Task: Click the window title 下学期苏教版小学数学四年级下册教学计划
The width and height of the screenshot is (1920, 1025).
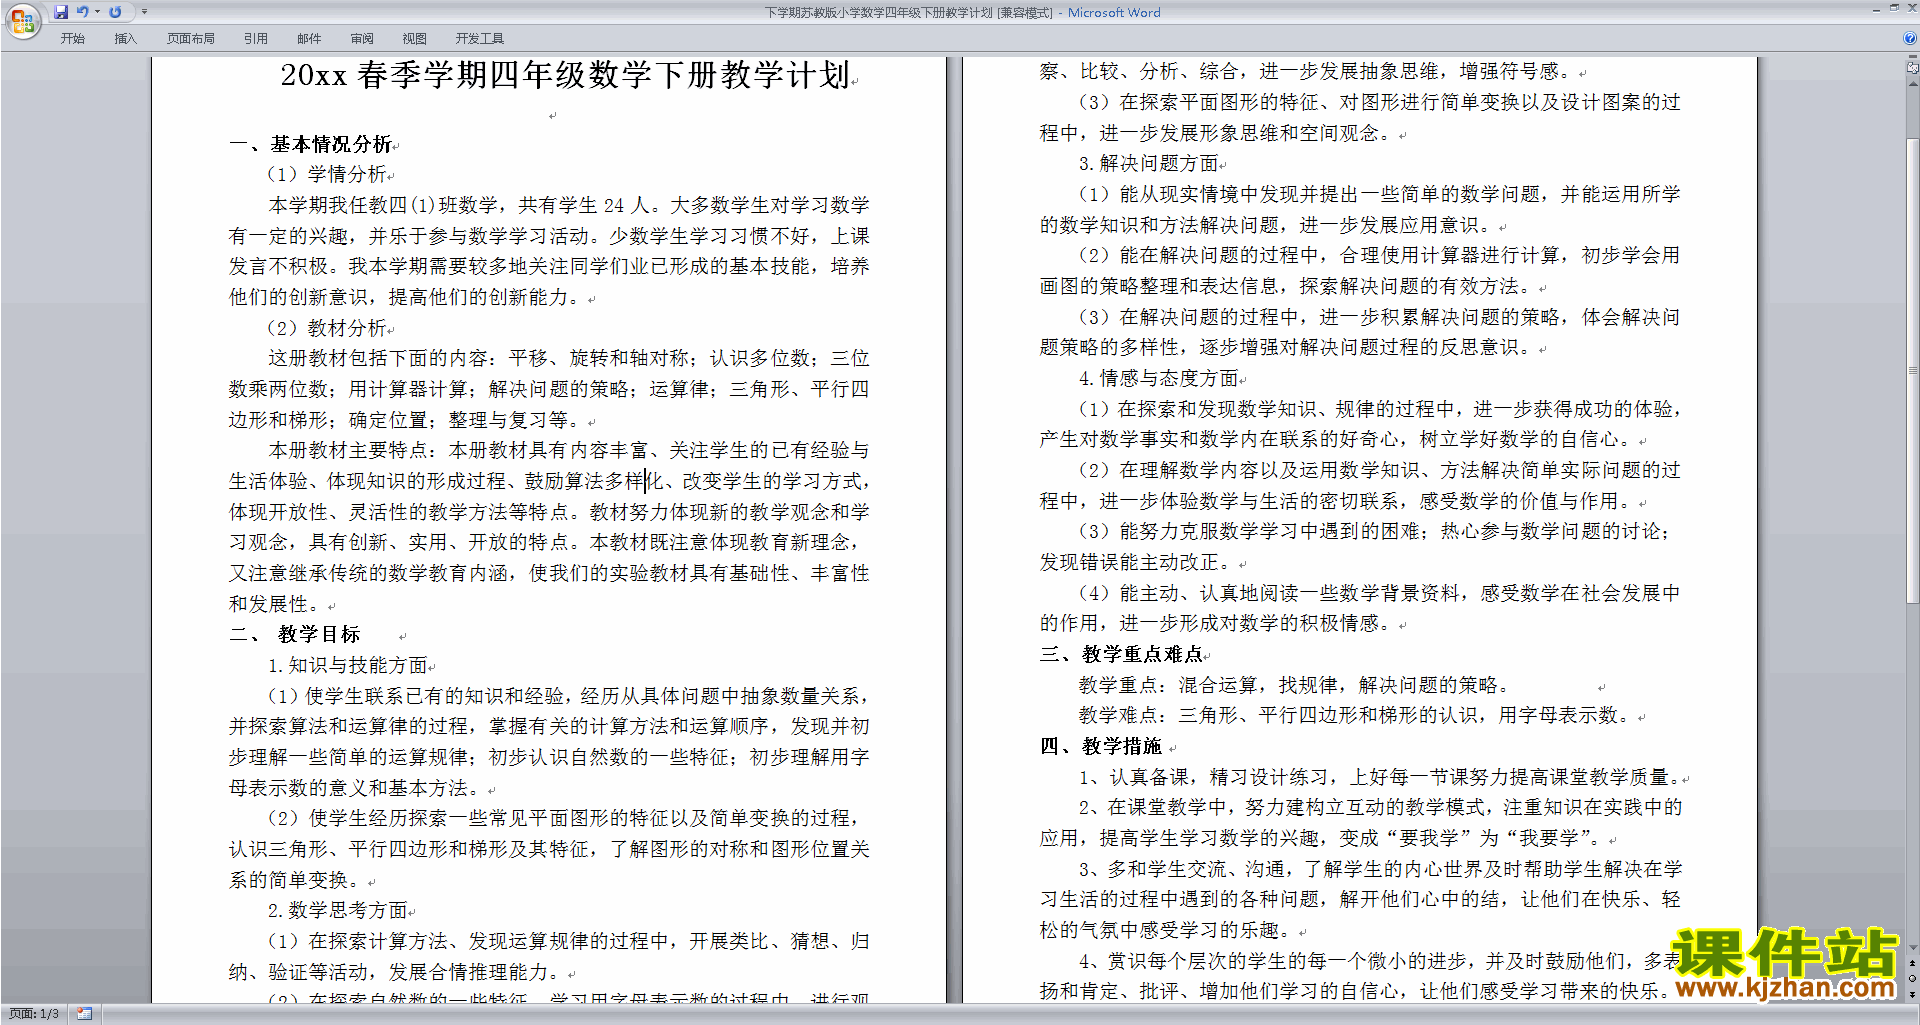Action: [x=878, y=13]
